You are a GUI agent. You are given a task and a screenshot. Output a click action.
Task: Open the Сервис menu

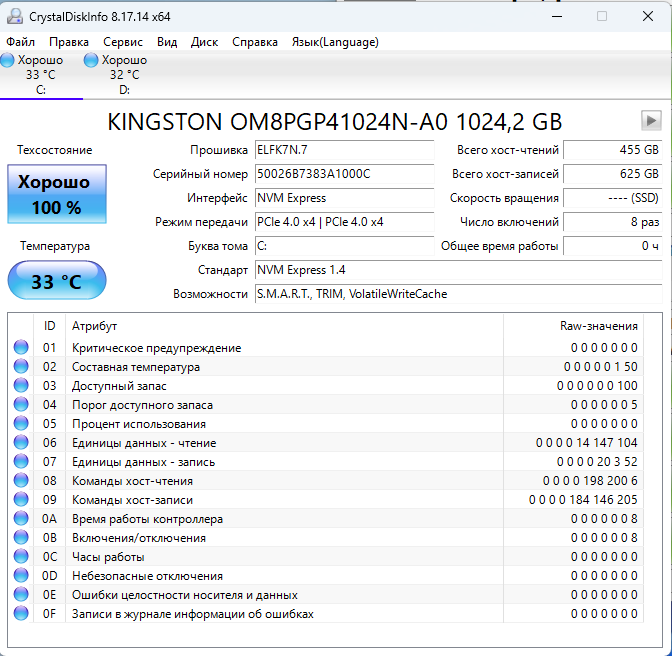(x=123, y=42)
